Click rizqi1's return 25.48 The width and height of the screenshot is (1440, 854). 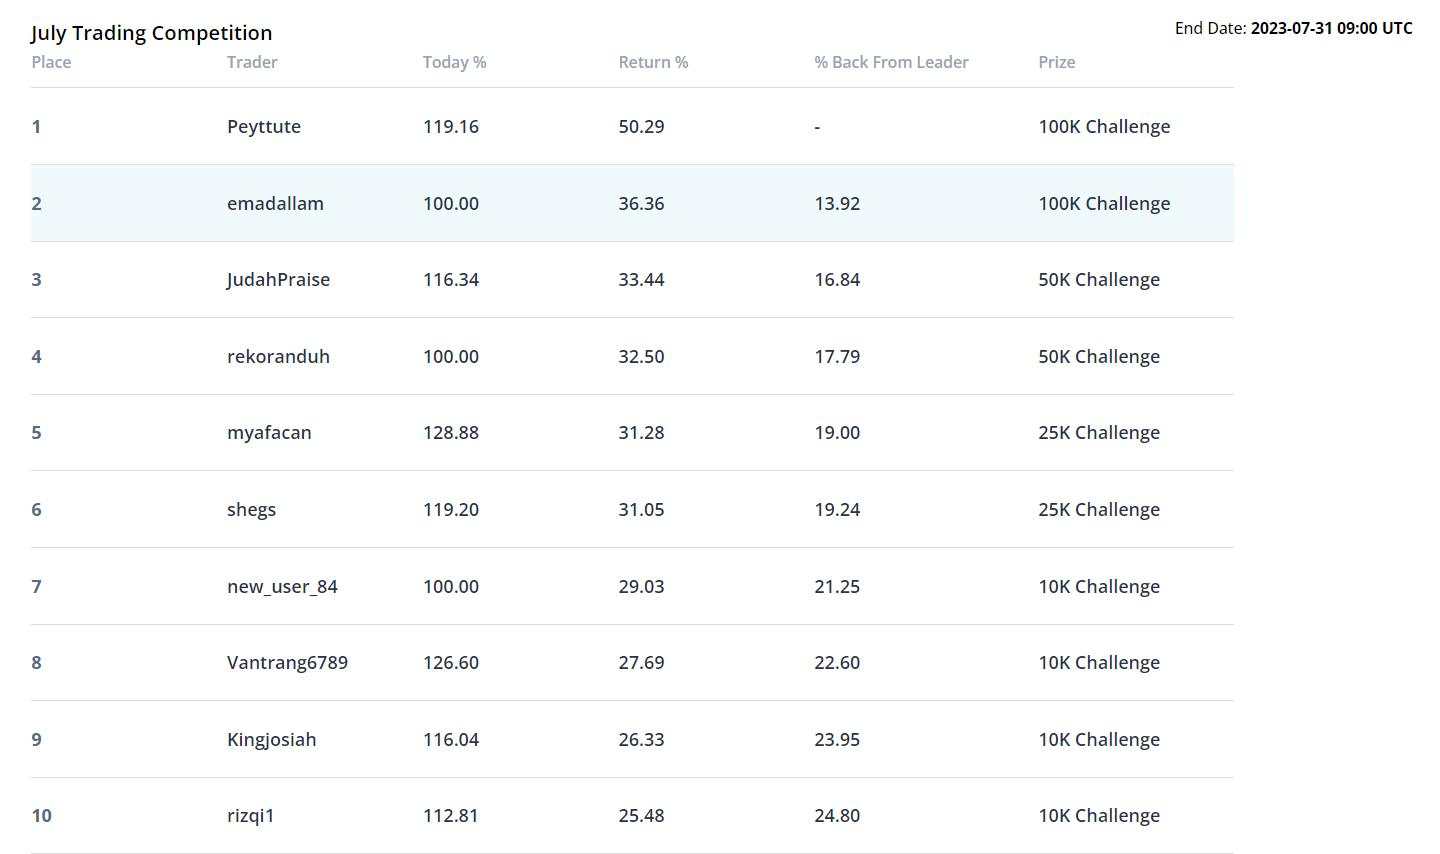point(641,816)
